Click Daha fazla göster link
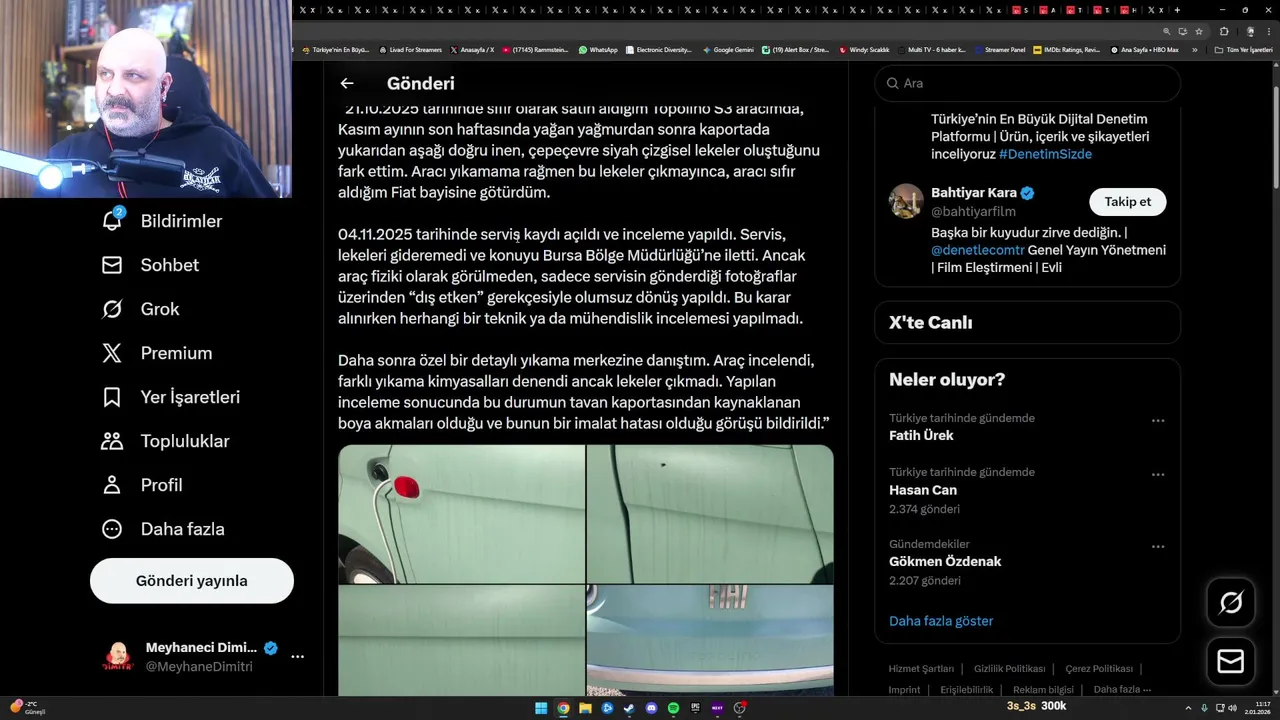The height and width of the screenshot is (720, 1280). coord(941,621)
